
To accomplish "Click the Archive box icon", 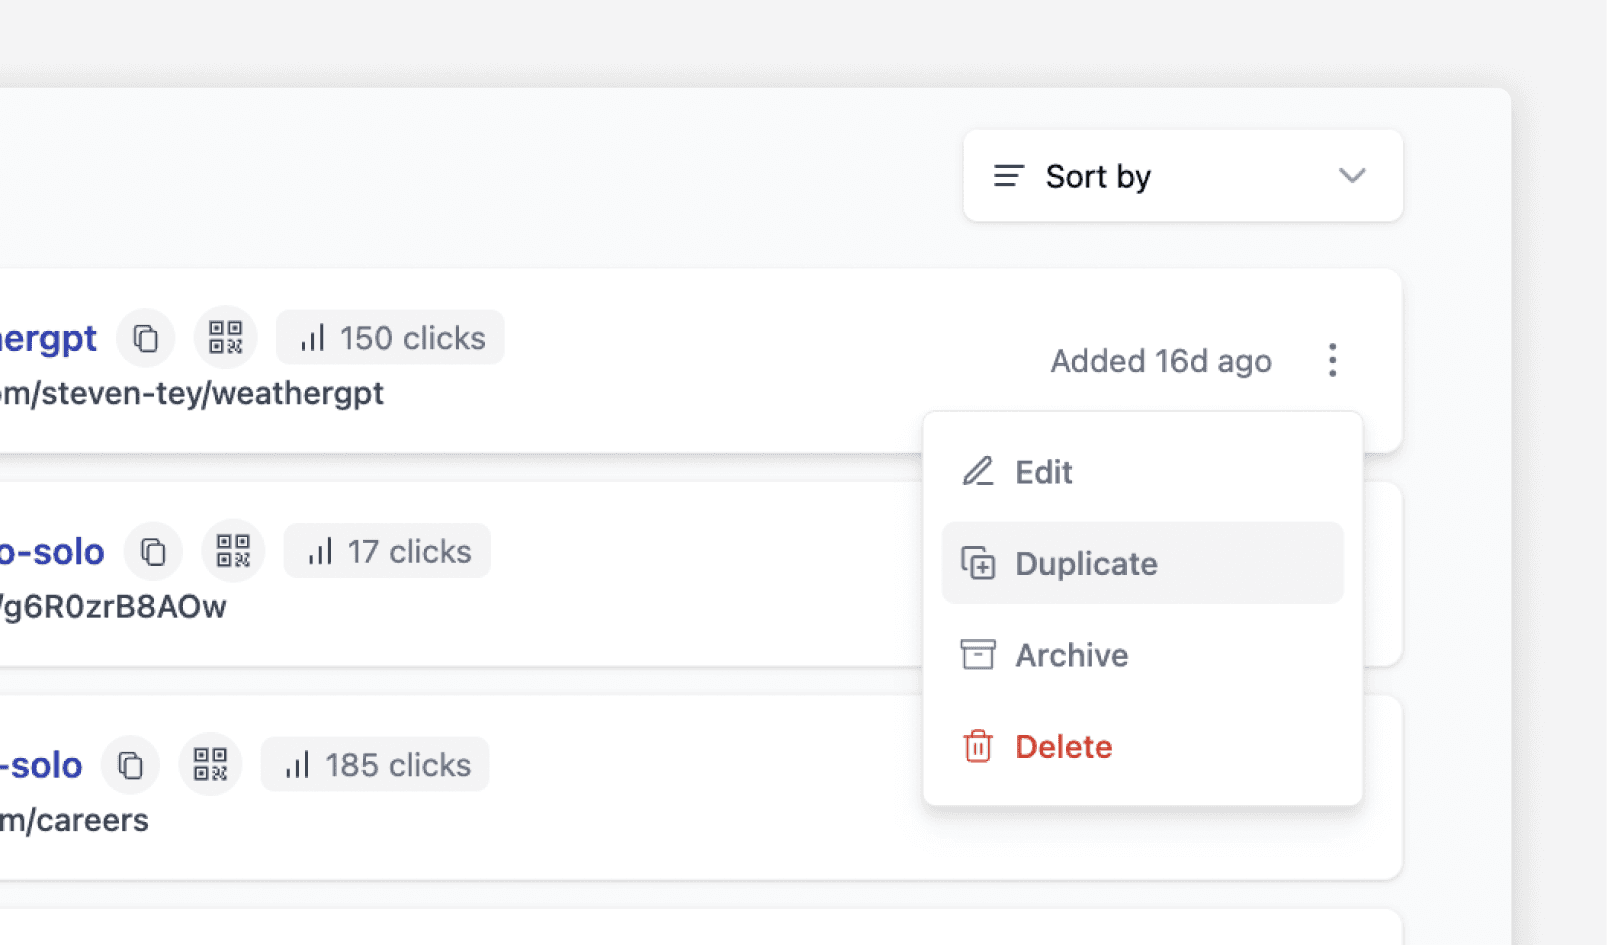I will 978,655.
